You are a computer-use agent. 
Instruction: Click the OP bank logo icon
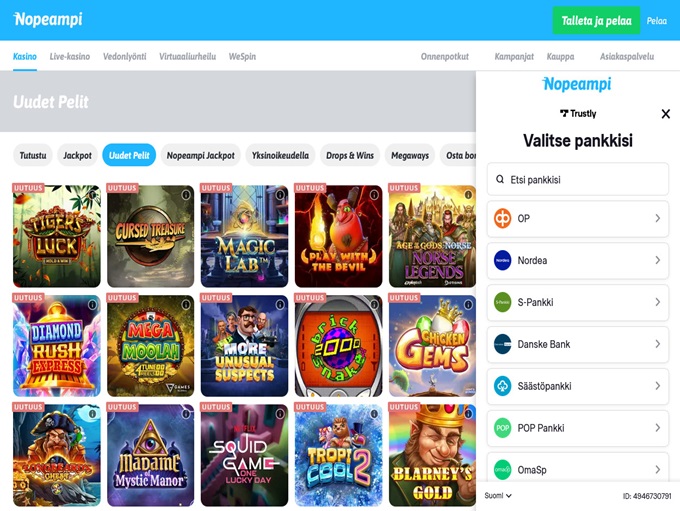click(x=503, y=218)
